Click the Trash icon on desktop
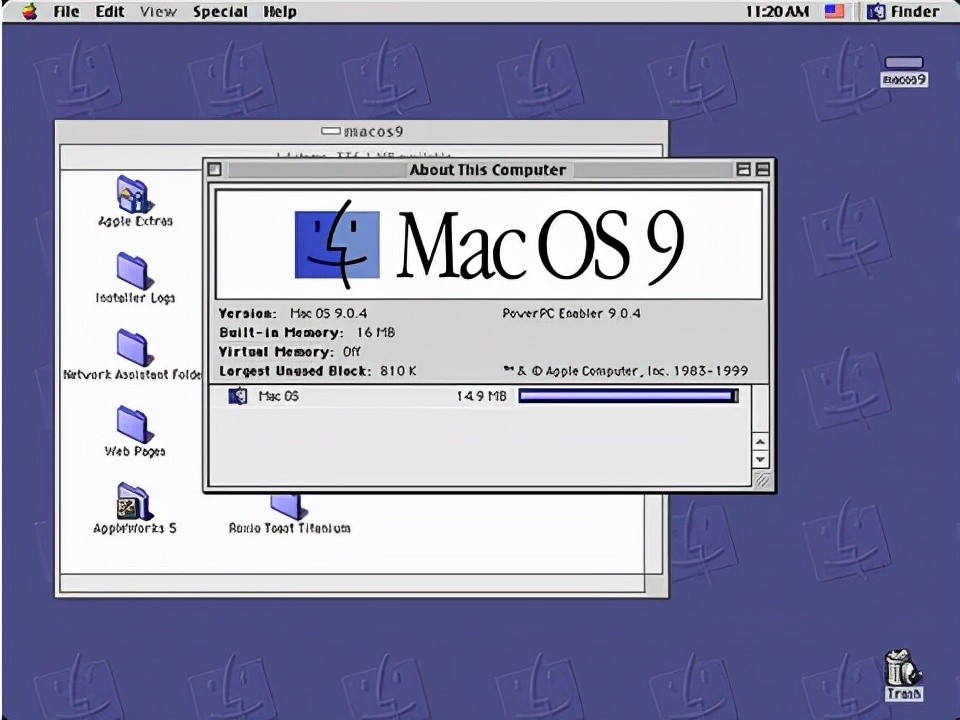The height and width of the screenshot is (720, 960). tap(902, 670)
